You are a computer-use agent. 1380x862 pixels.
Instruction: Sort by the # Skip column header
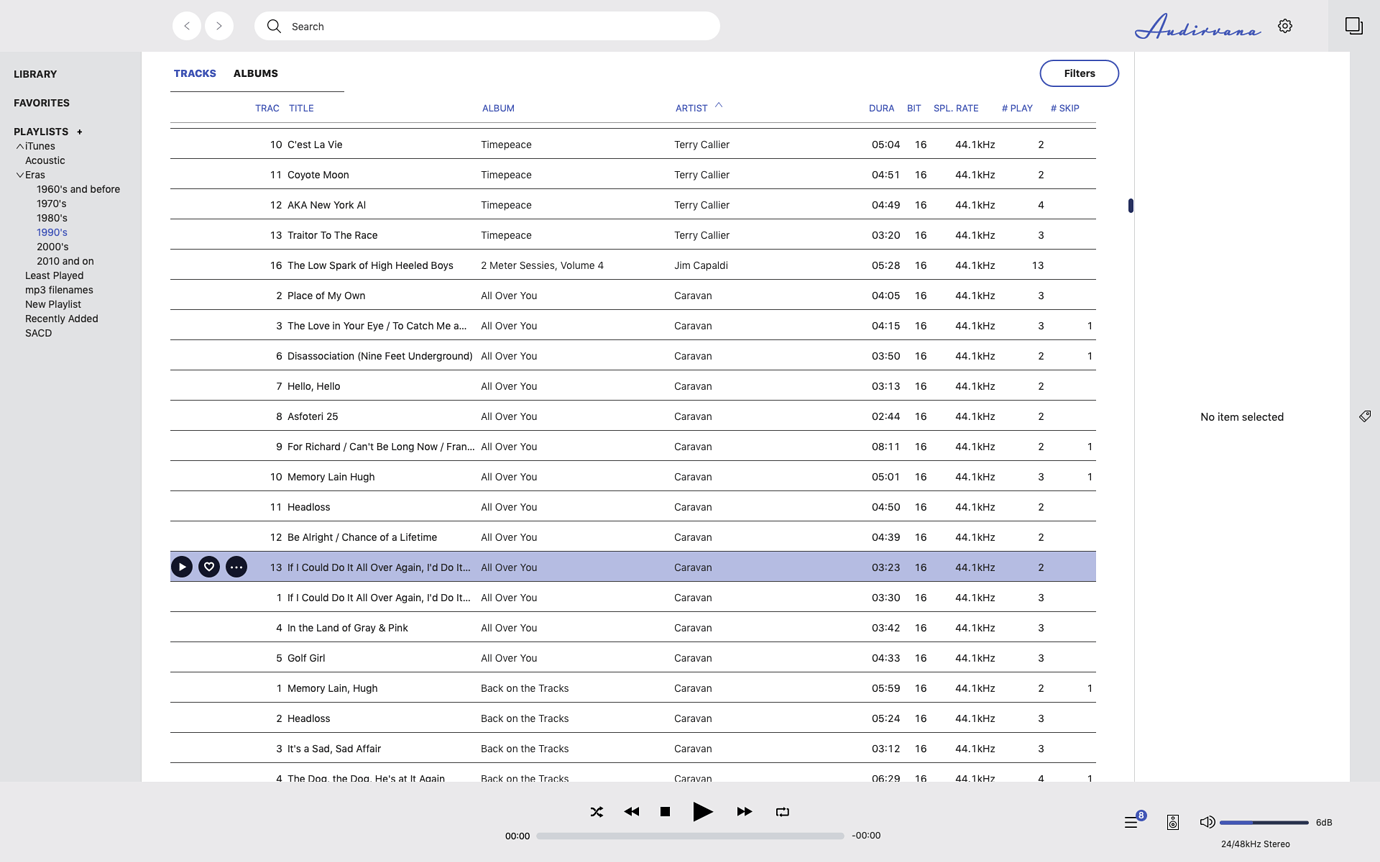(1065, 108)
